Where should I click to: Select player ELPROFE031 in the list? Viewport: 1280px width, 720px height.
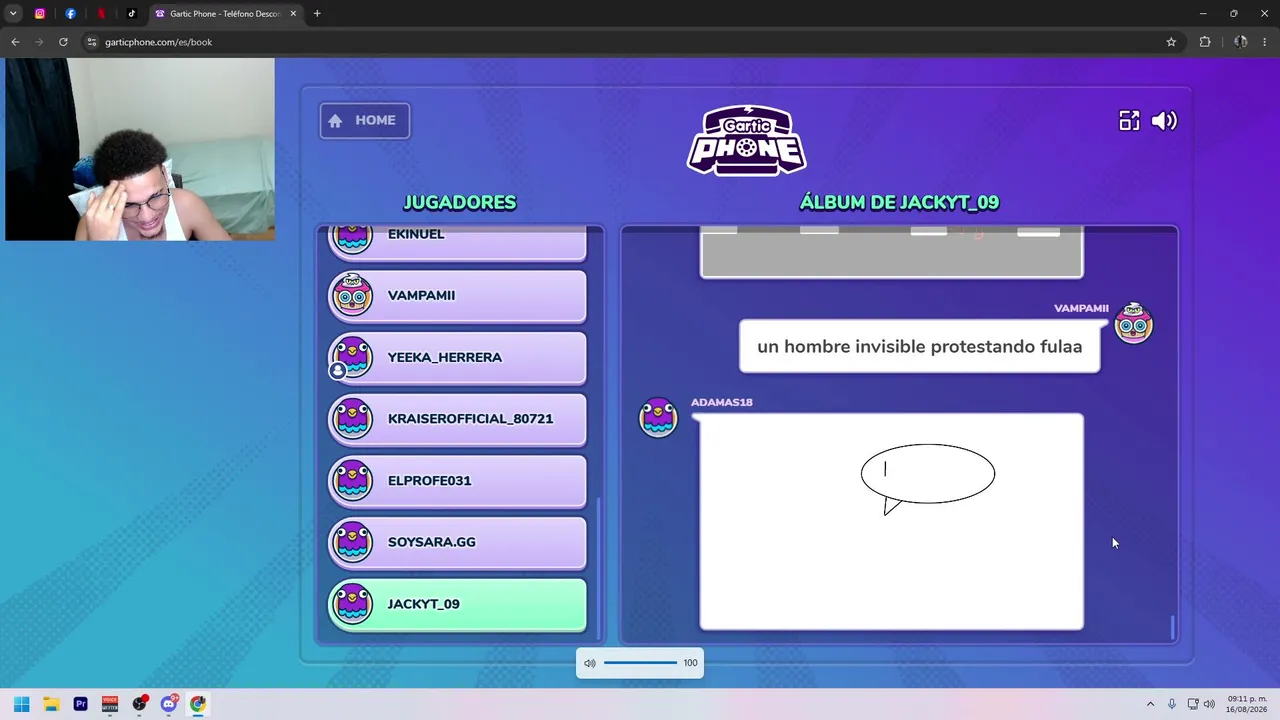(457, 481)
